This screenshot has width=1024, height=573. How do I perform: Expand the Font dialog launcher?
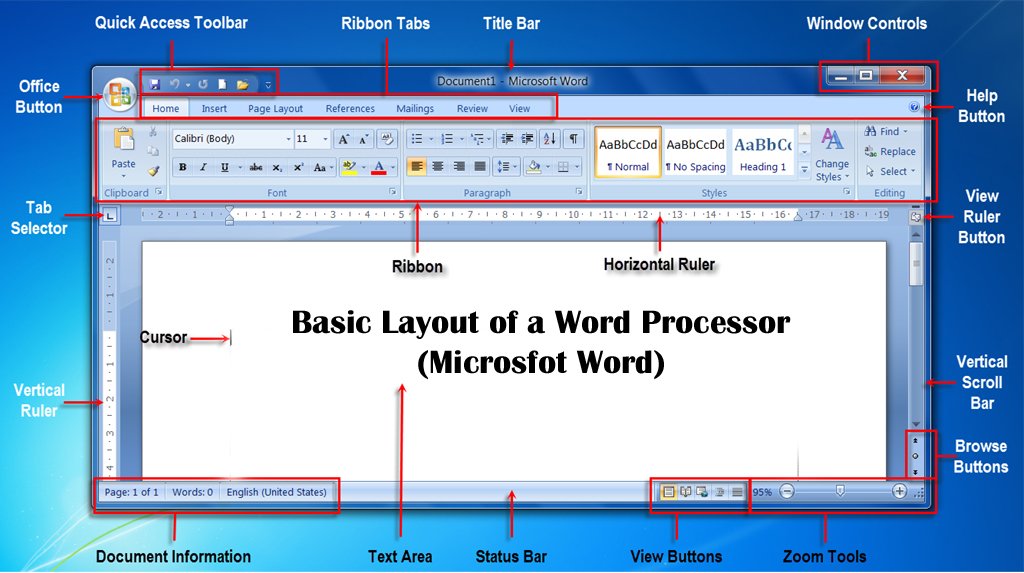pos(392,192)
